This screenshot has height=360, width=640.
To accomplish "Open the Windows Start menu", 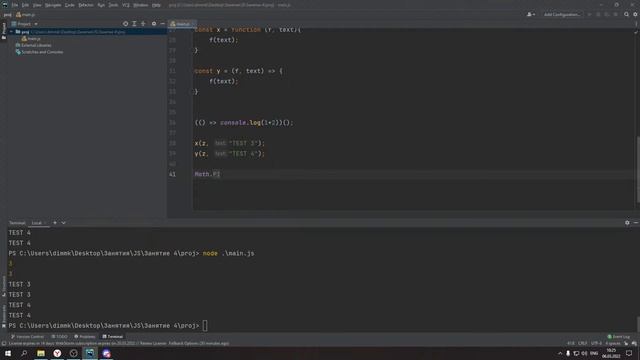I will coord(8,353).
